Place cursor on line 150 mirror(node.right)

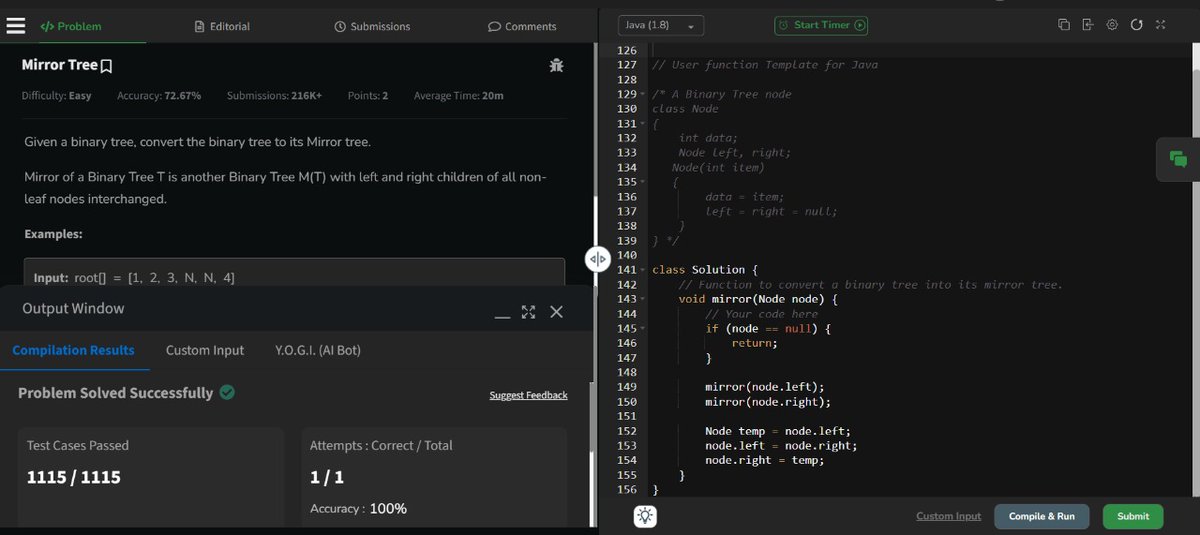tap(768, 402)
